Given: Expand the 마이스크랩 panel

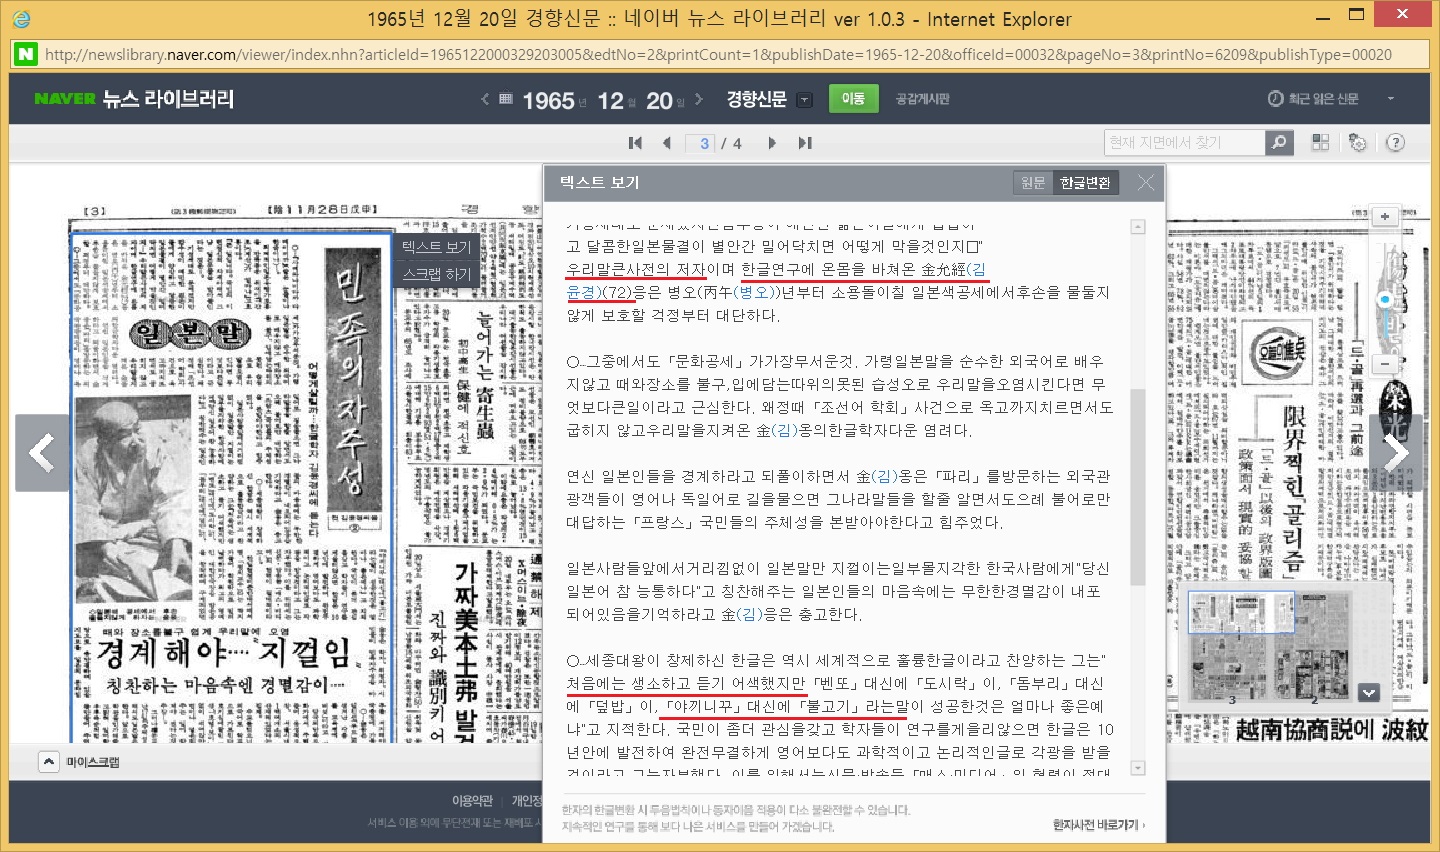Looking at the screenshot, I should tap(48, 762).
